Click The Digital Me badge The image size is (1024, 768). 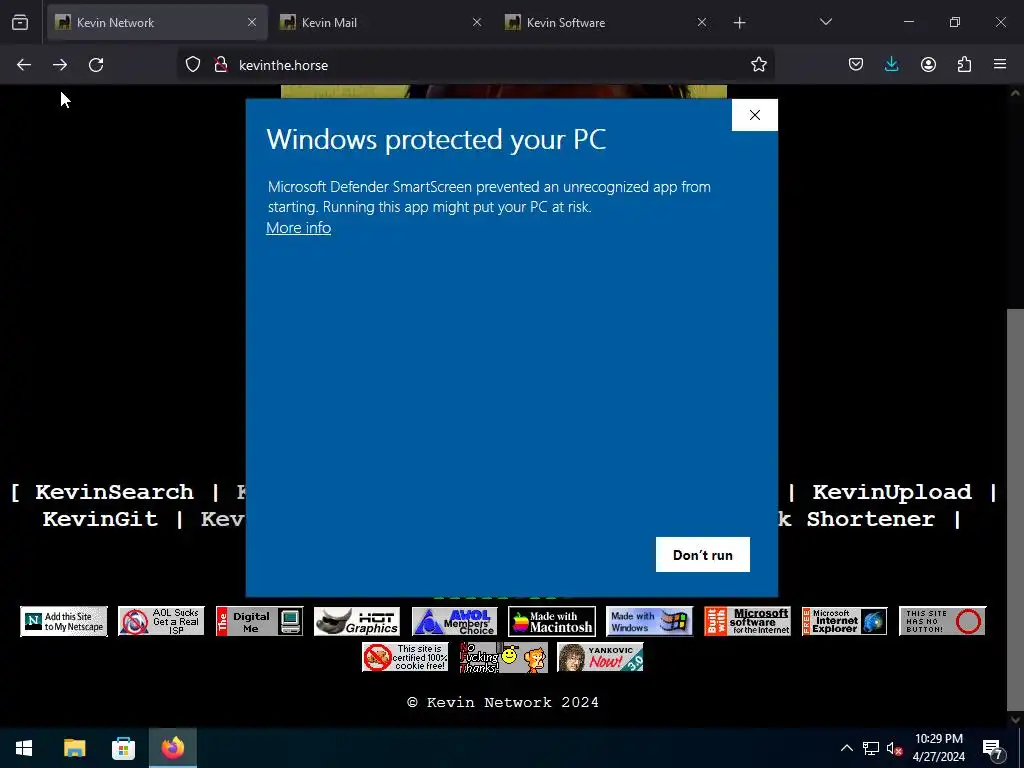(259, 621)
